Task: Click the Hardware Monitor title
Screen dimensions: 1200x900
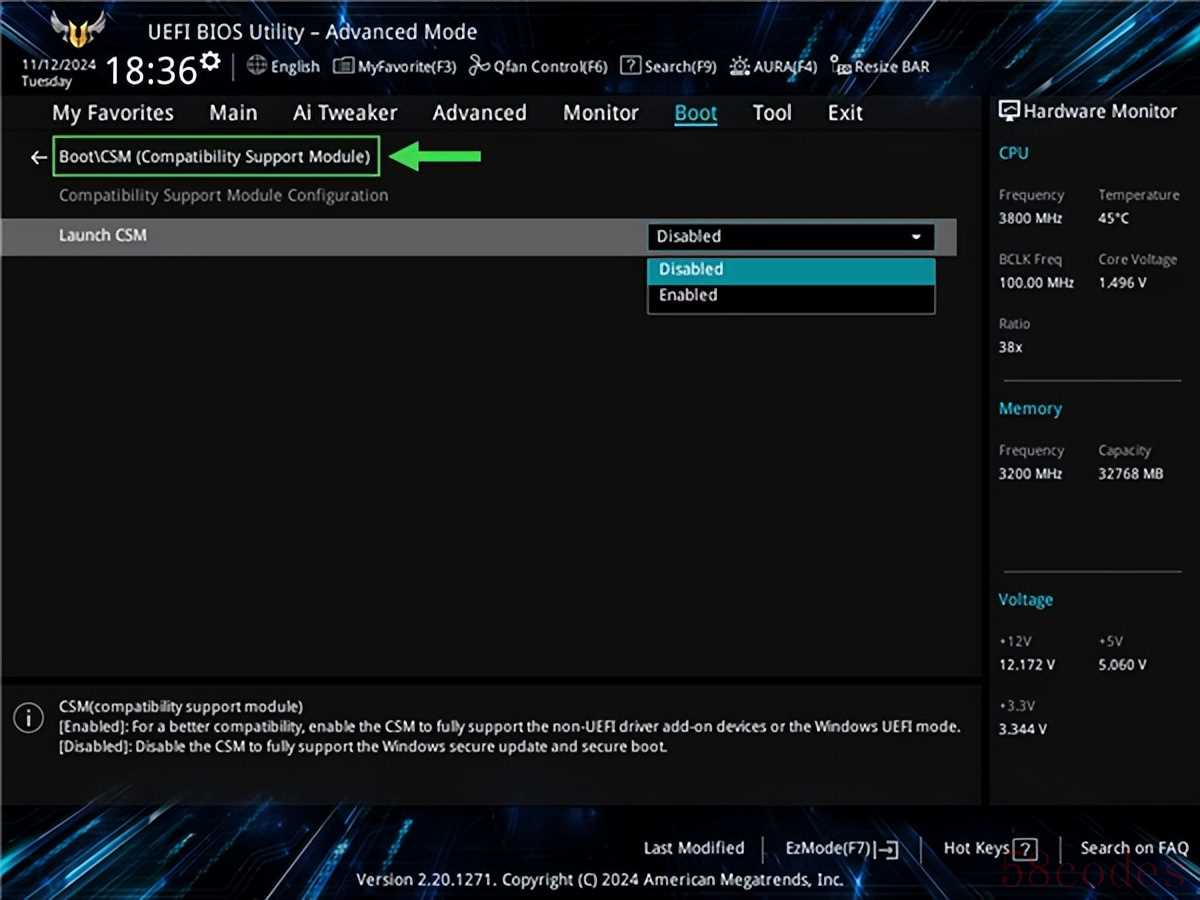Action: tap(1100, 111)
